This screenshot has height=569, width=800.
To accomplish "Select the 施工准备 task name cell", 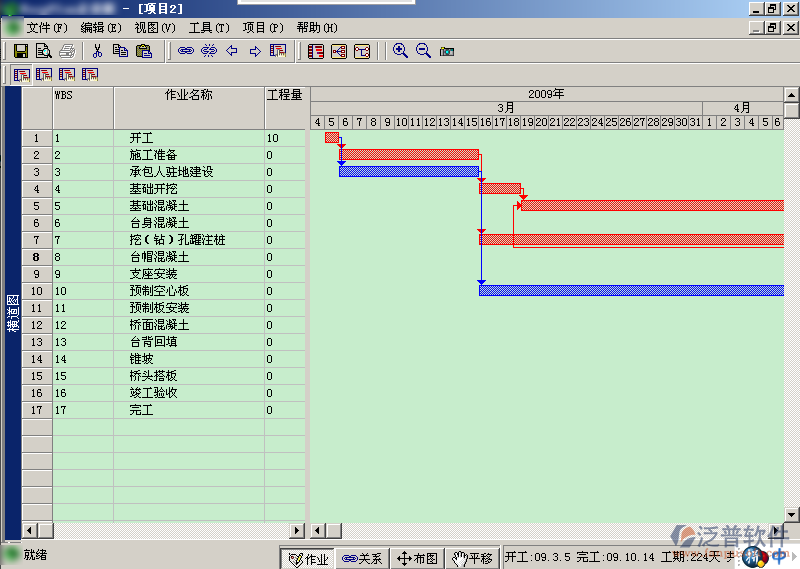I will pos(189,155).
